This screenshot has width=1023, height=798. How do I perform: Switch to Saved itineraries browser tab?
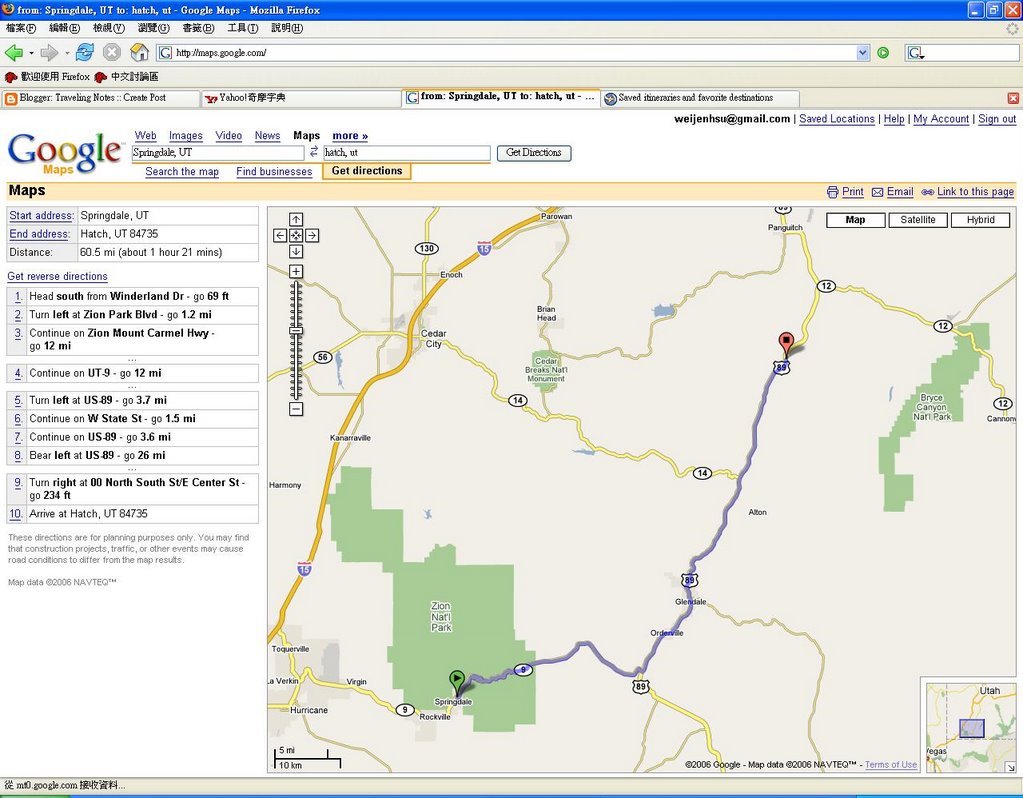click(700, 98)
